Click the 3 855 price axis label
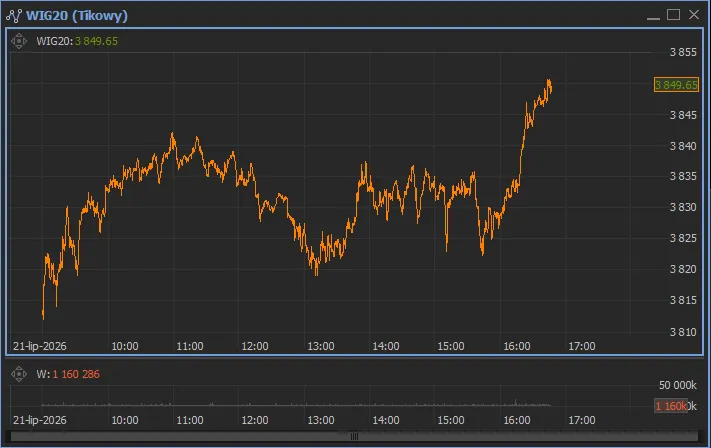 [683, 53]
